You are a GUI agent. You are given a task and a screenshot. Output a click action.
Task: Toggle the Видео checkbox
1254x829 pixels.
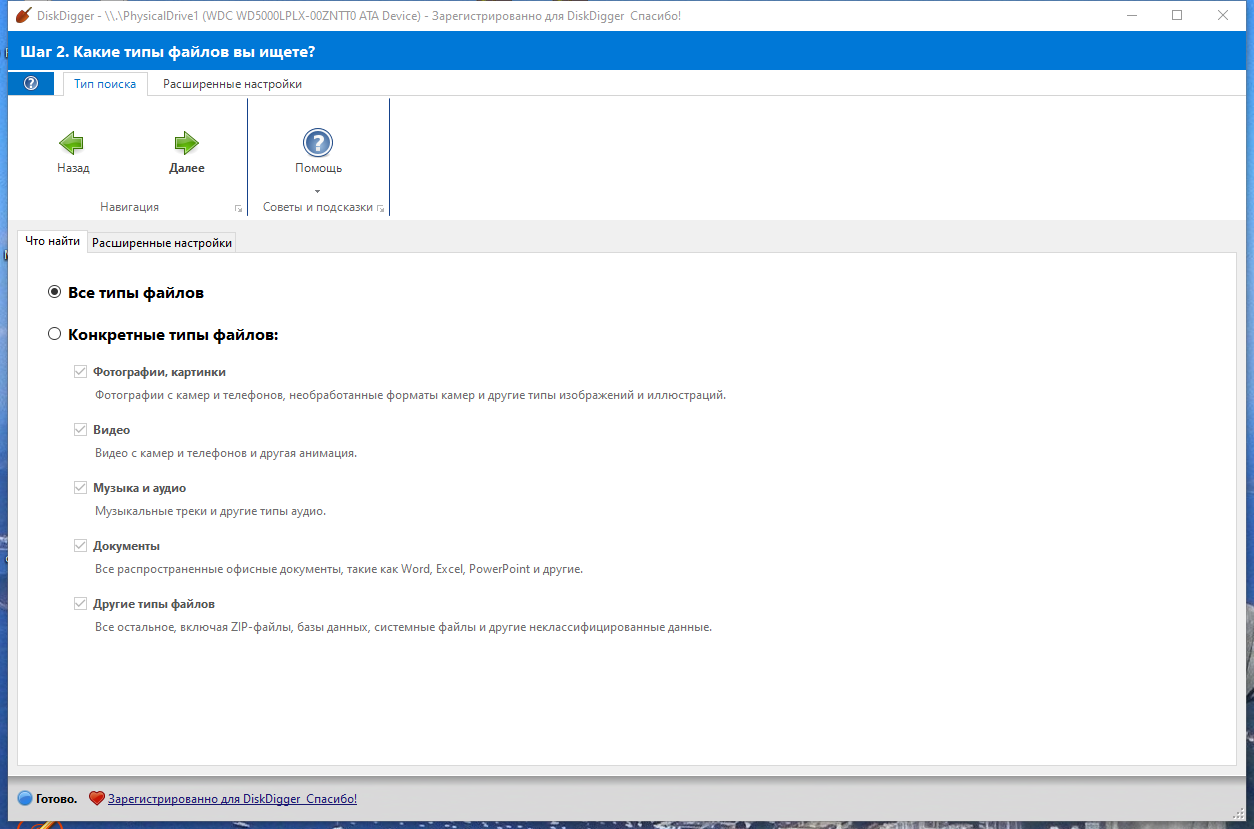(80, 430)
